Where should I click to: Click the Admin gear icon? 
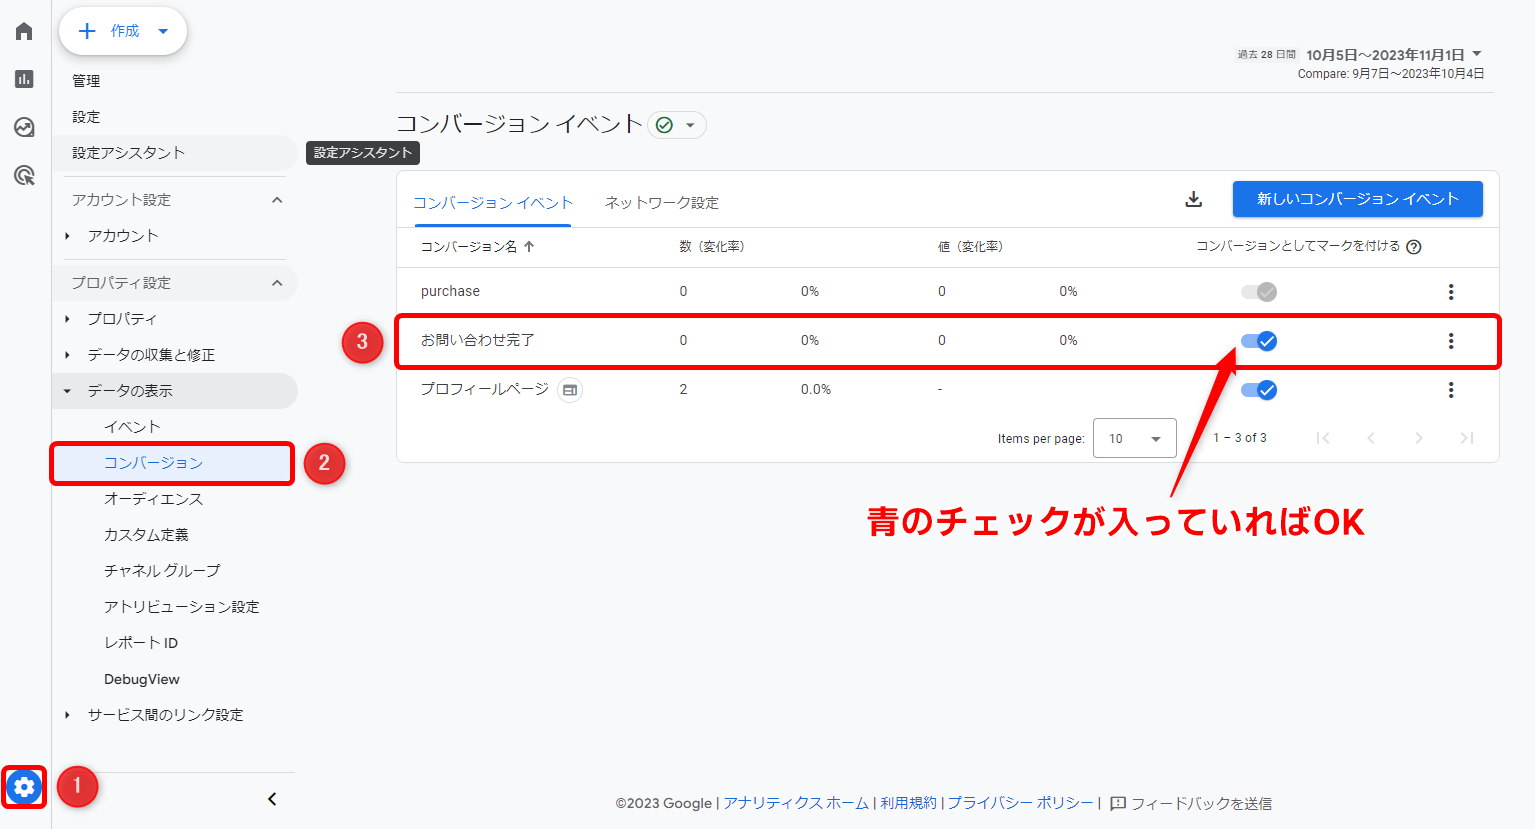click(24, 787)
